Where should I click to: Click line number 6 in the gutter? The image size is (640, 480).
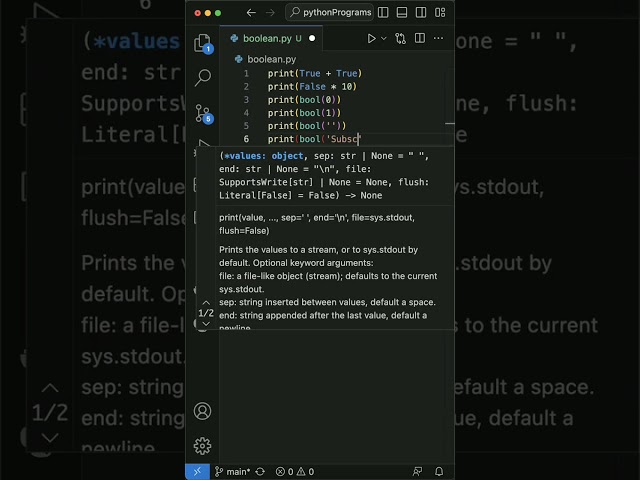[246, 139]
